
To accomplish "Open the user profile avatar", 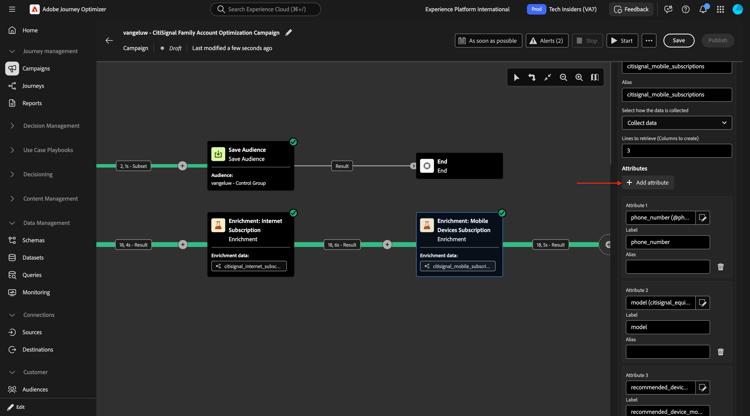I will point(738,9).
